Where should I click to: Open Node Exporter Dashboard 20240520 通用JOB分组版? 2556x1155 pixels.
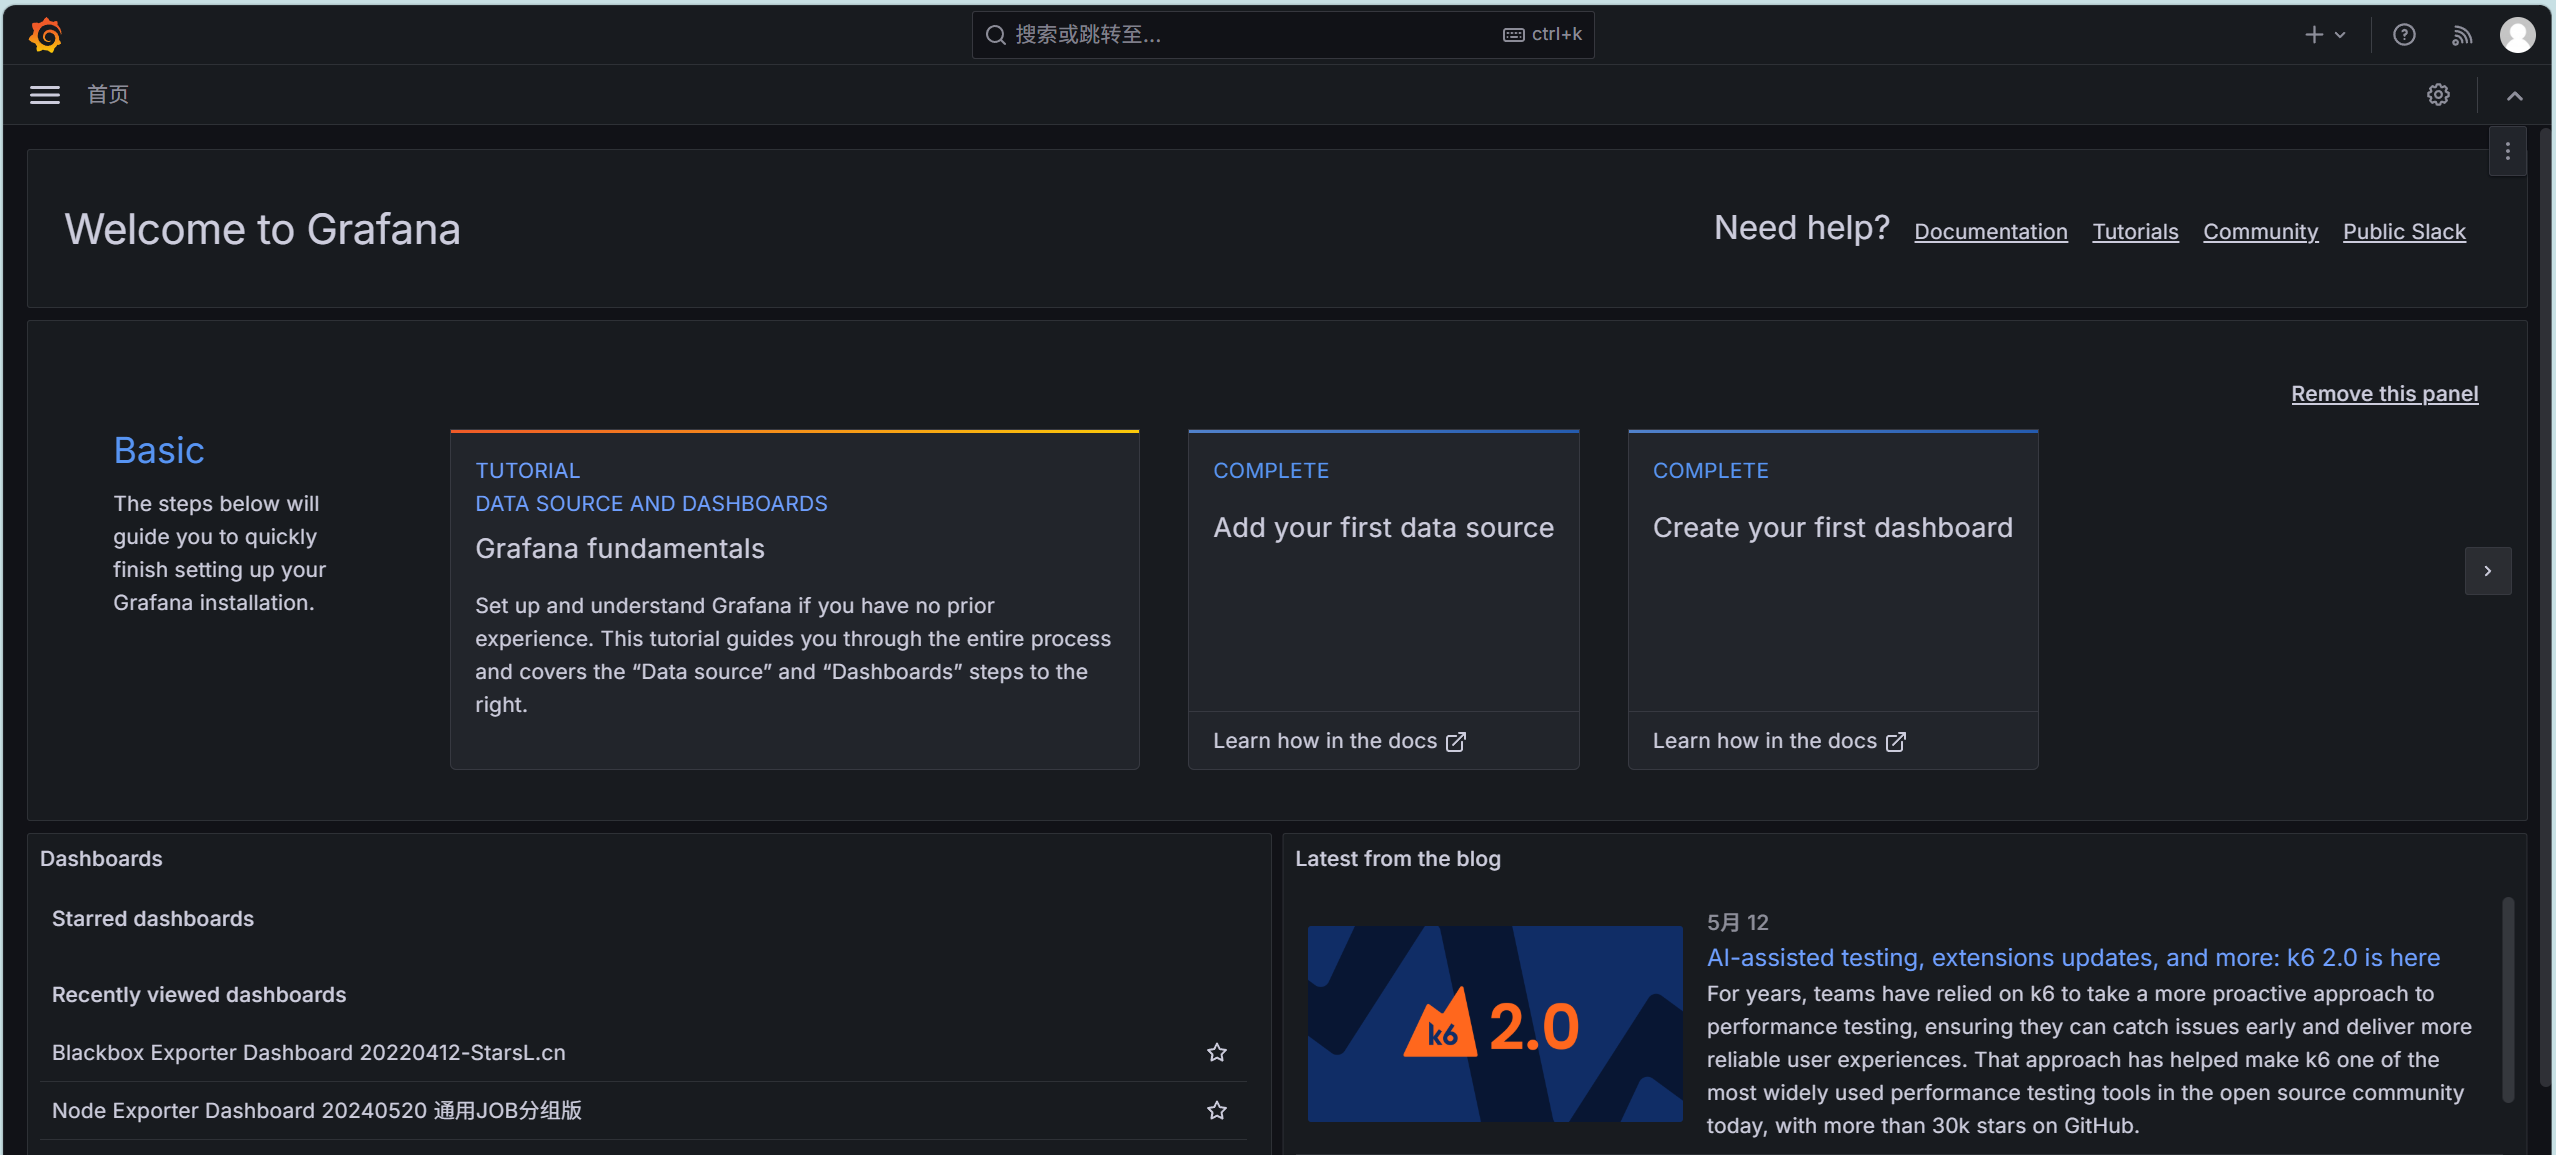click(x=317, y=1110)
